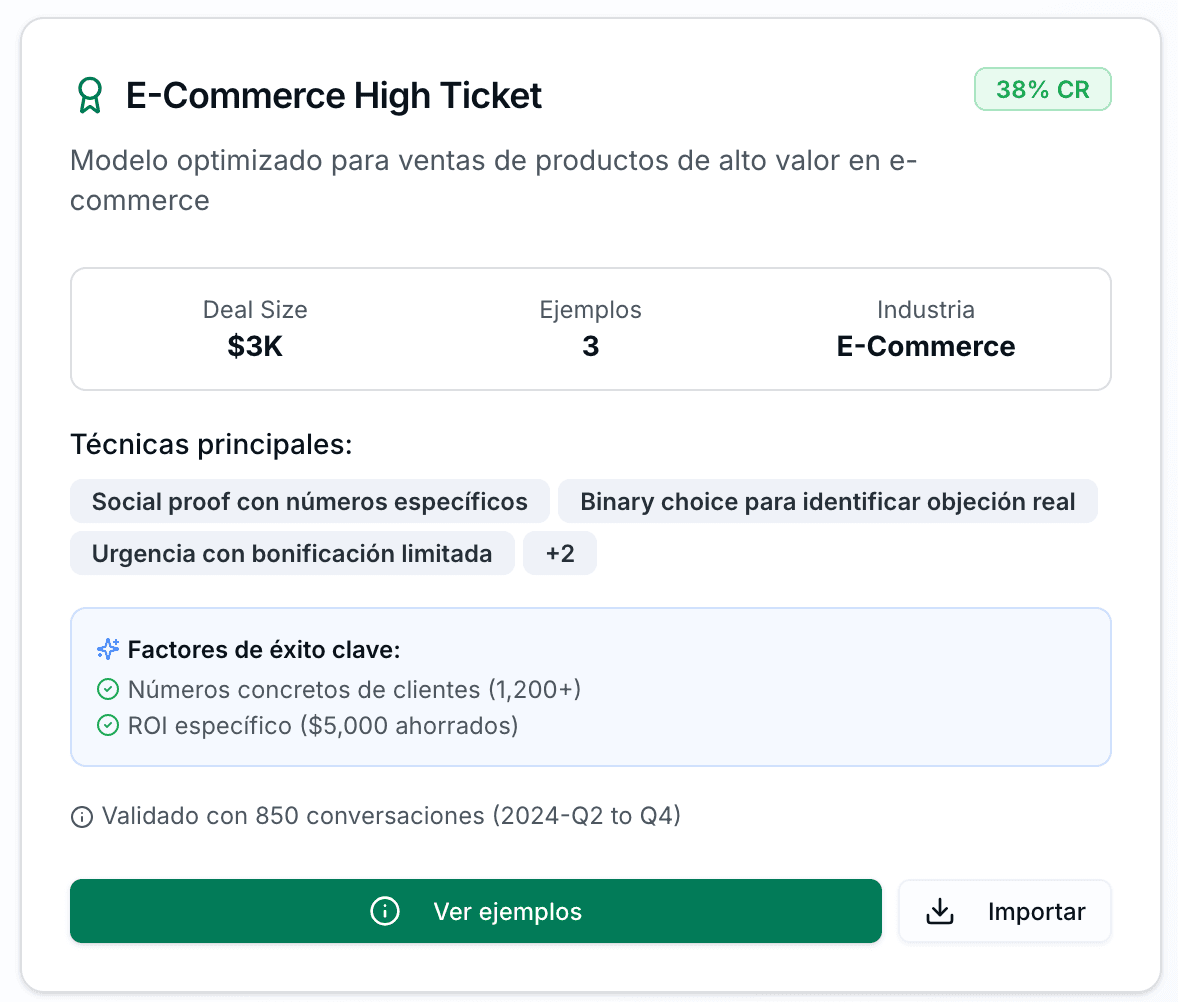Click the info icon in Ver ejemplos
Image resolution: width=1178 pixels, height=1002 pixels.
tap(385, 911)
